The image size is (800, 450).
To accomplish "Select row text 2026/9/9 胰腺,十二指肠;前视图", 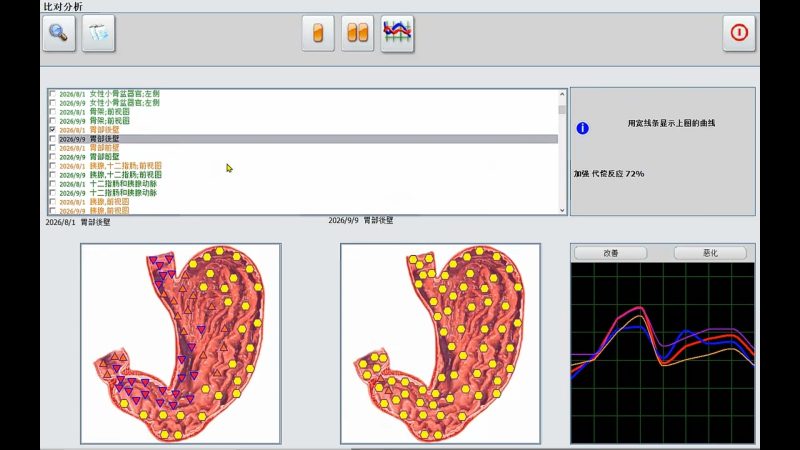I will (x=110, y=175).
